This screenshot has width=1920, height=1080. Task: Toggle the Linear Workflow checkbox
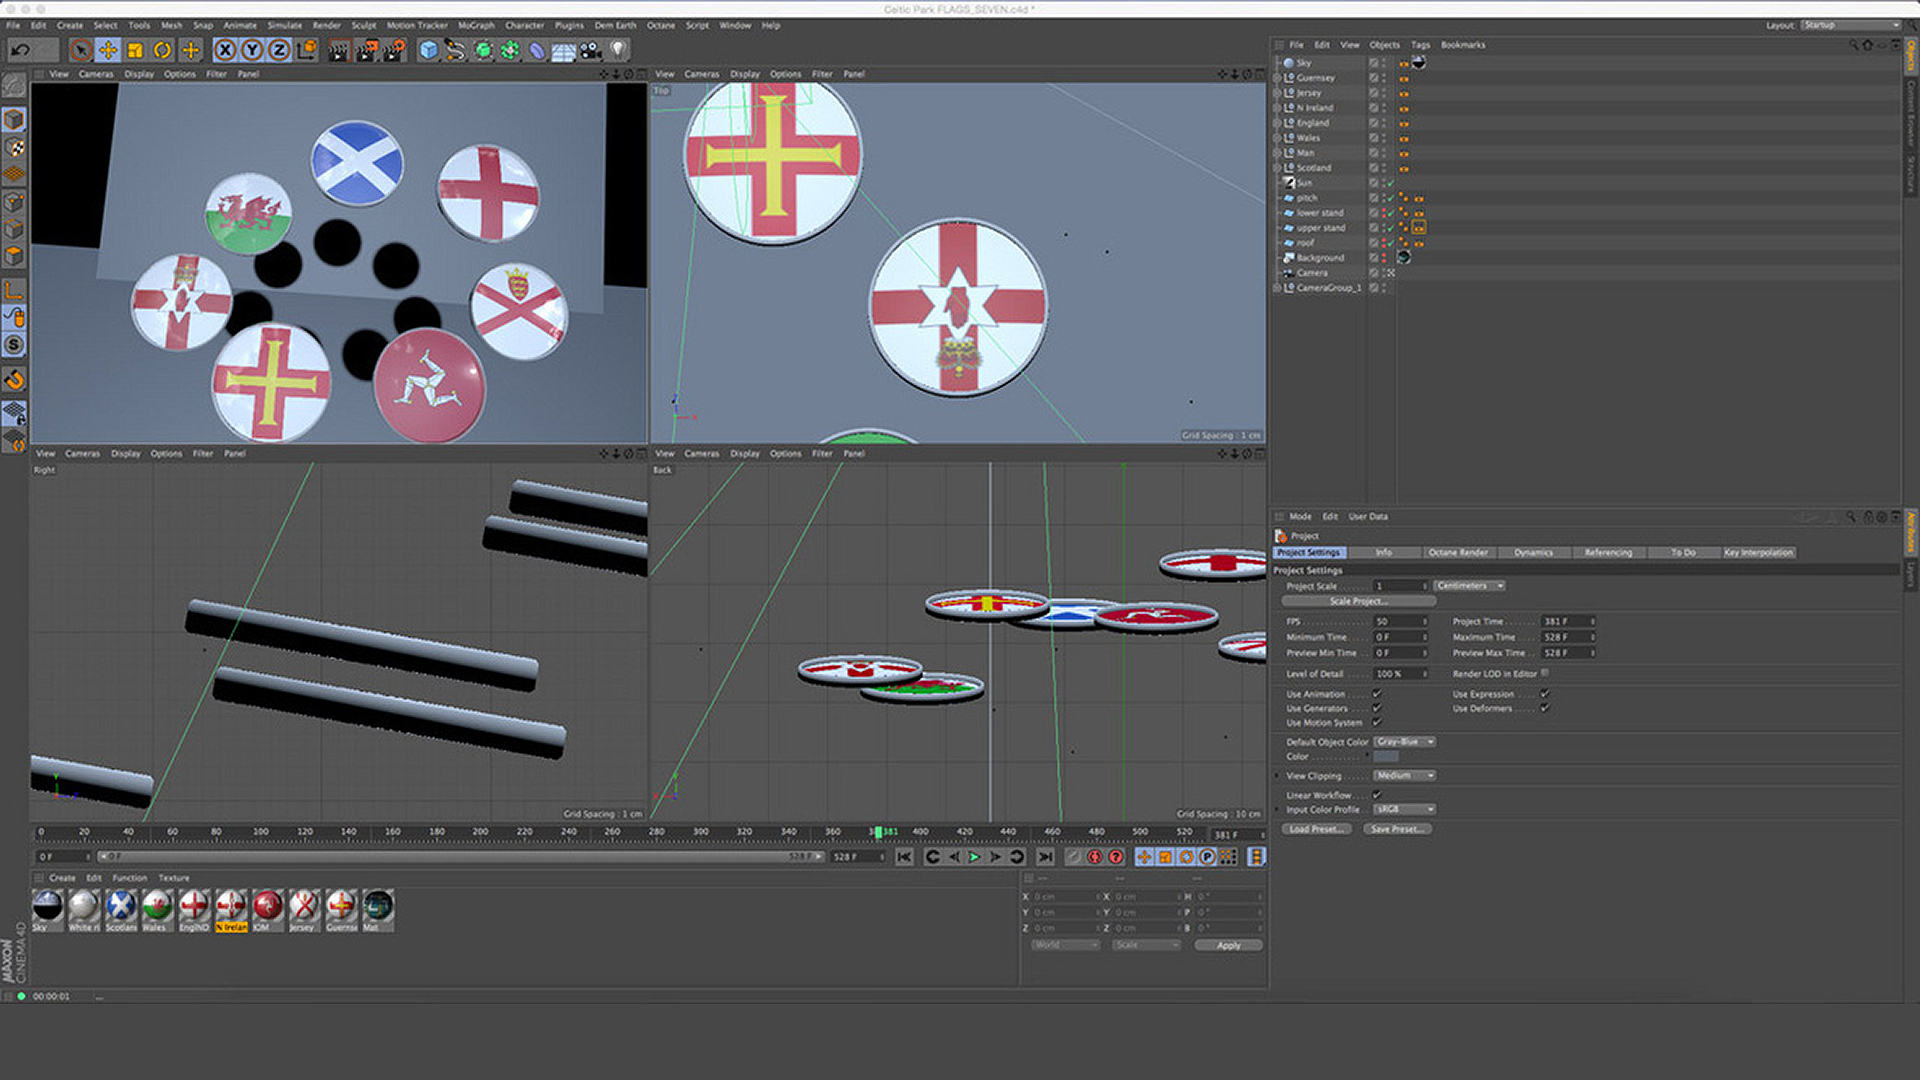1377,795
